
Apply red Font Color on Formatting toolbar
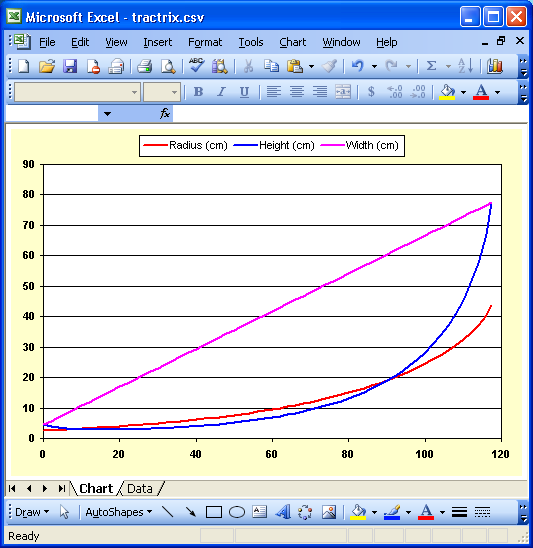pyautogui.click(x=481, y=92)
